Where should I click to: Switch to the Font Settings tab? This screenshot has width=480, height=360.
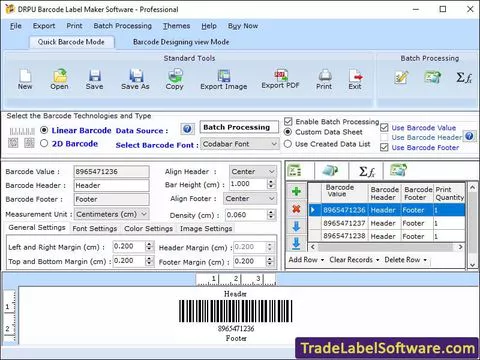click(95, 229)
